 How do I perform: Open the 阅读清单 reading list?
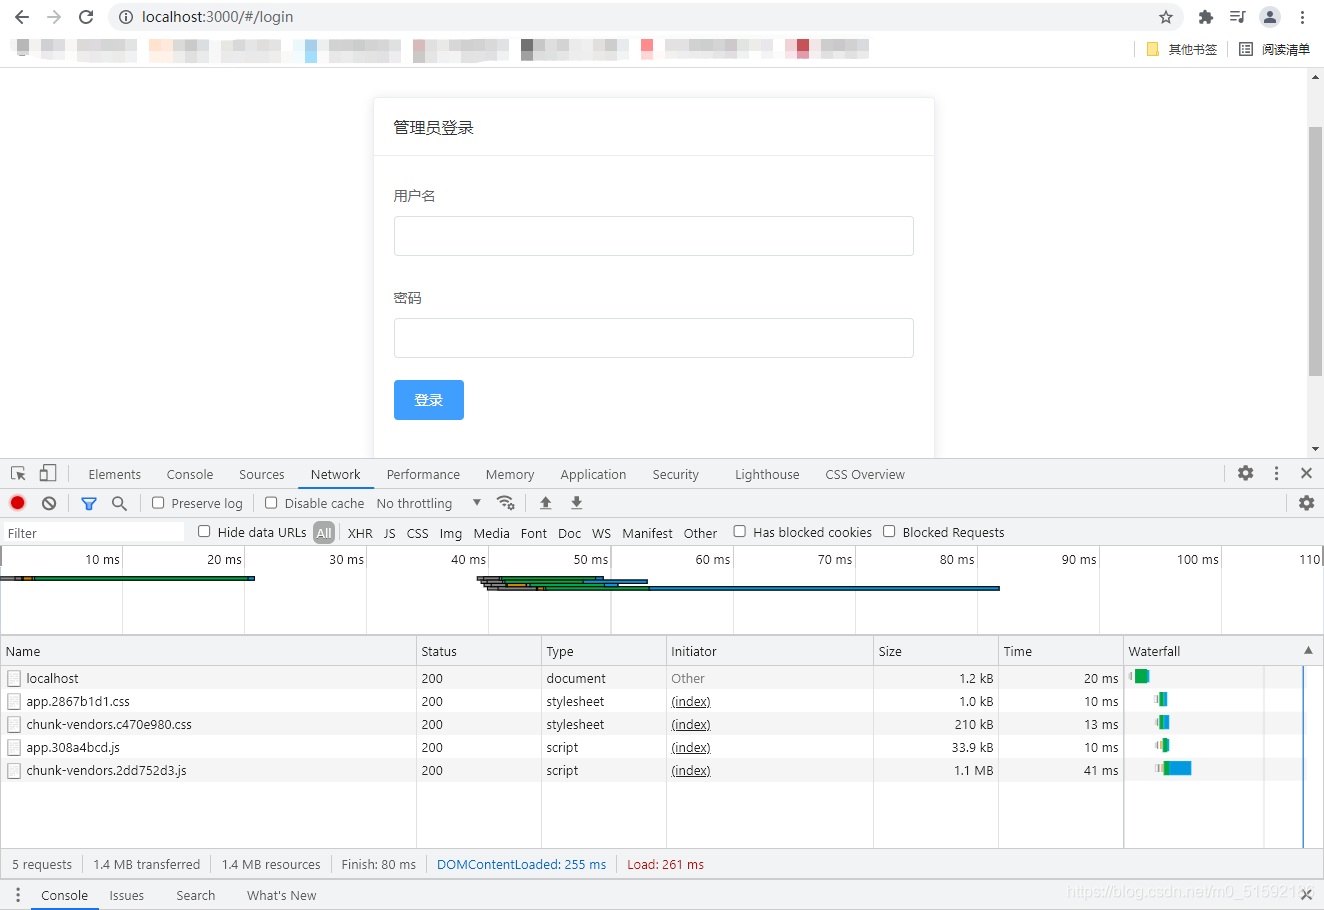[x=1274, y=49]
